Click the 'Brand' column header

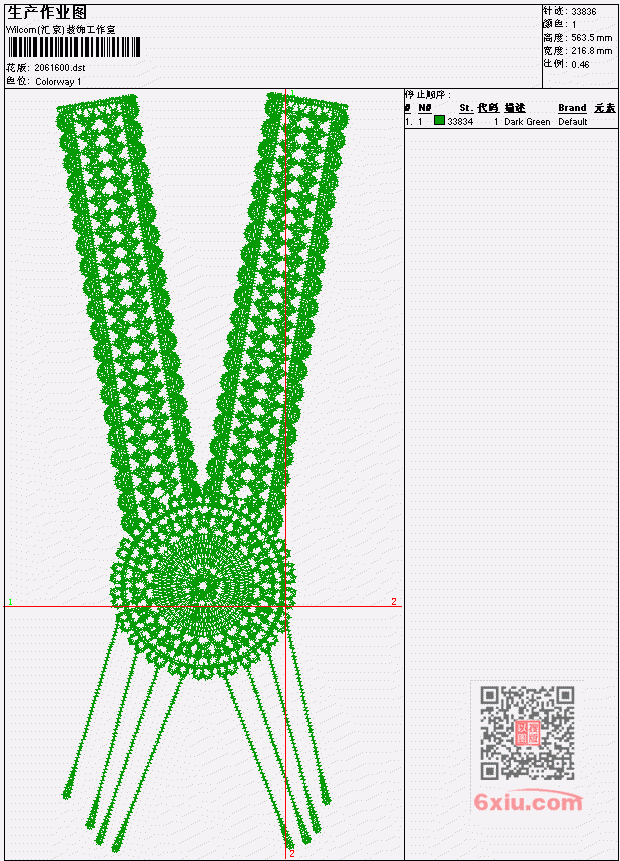pos(572,108)
